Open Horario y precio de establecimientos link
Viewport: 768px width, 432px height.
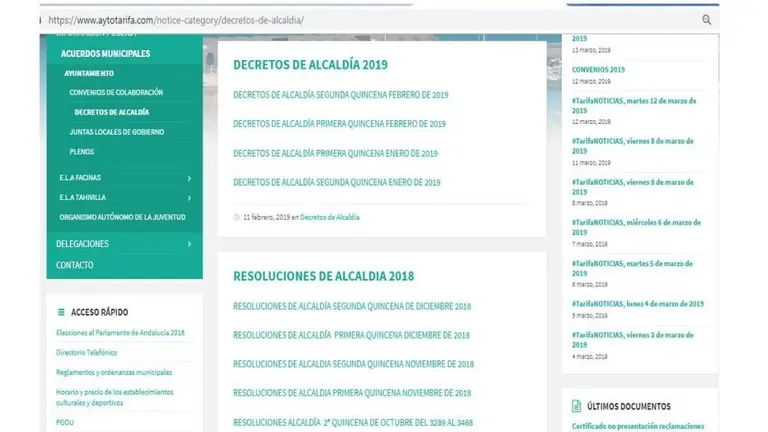pyautogui.click(x=115, y=397)
